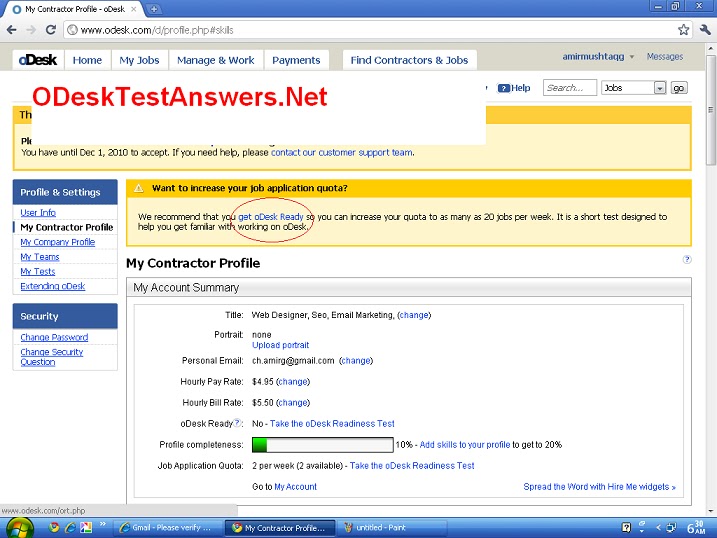
Task: Open My Tests sidebar link
Action: point(37,271)
